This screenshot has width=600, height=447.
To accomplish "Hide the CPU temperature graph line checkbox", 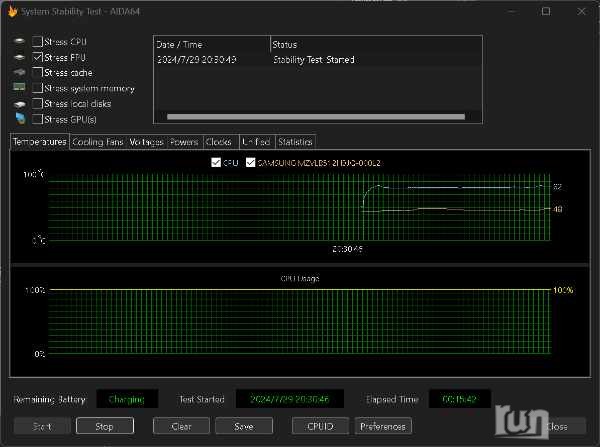I will coord(216,162).
